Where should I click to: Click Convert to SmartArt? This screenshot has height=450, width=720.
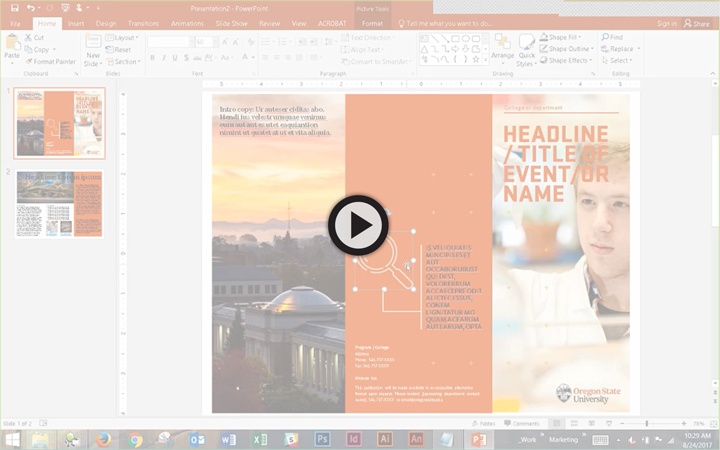(x=376, y=62)
